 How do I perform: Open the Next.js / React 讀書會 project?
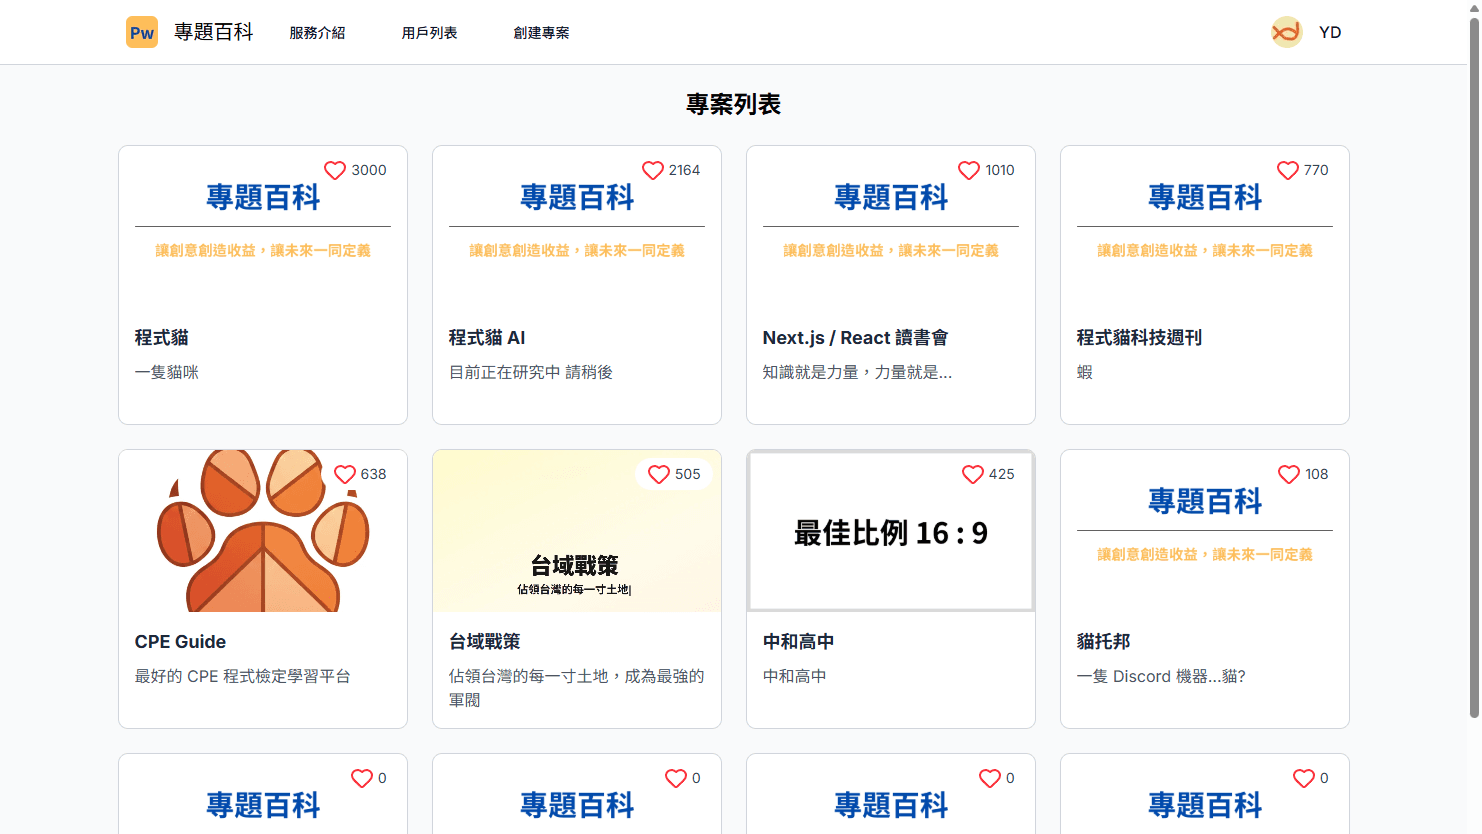click(x=855, y=338)
